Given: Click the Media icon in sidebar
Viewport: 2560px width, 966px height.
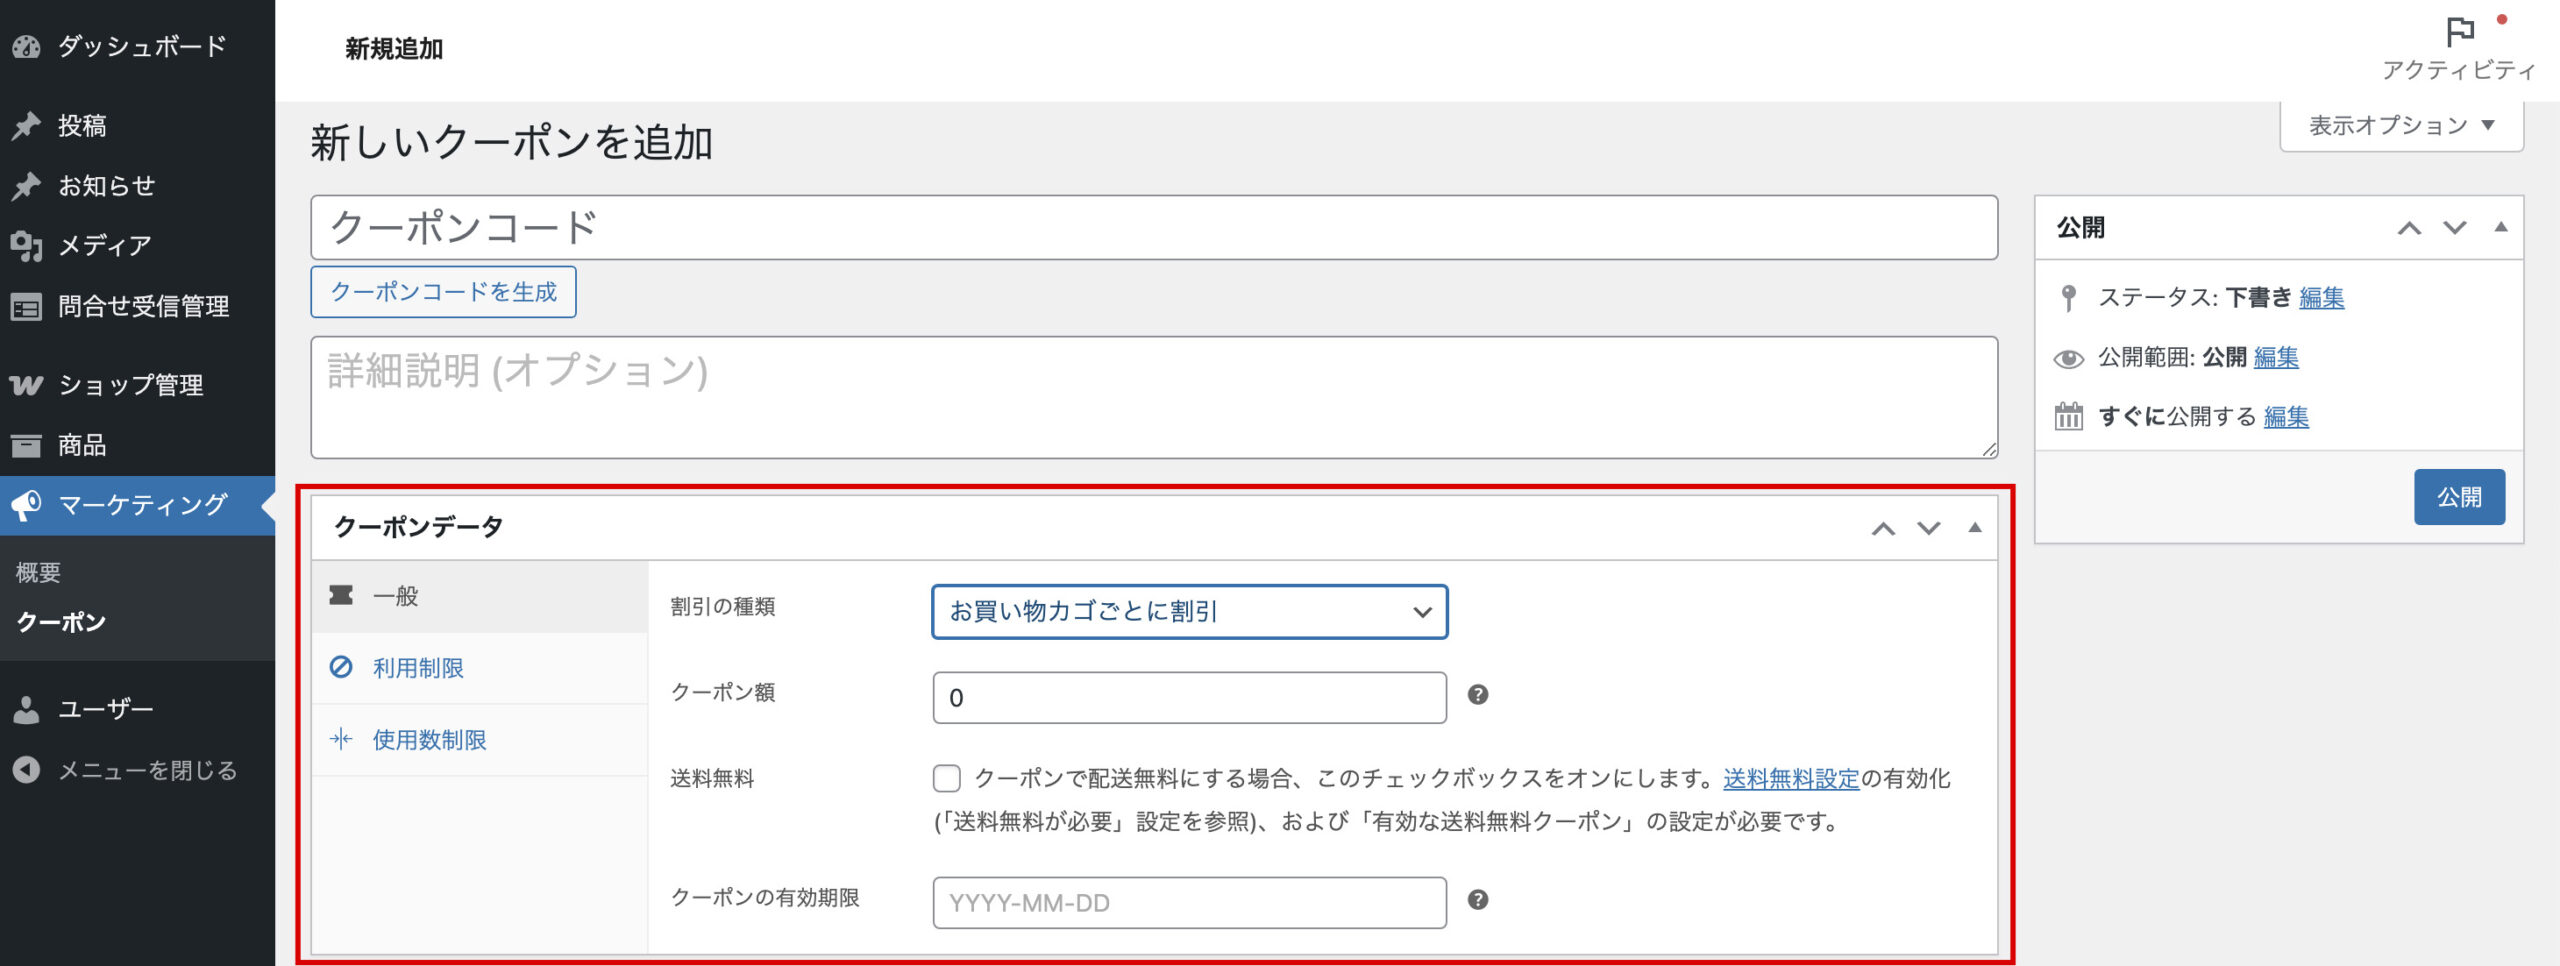Looking at the screenshot, I should (26, 245).
